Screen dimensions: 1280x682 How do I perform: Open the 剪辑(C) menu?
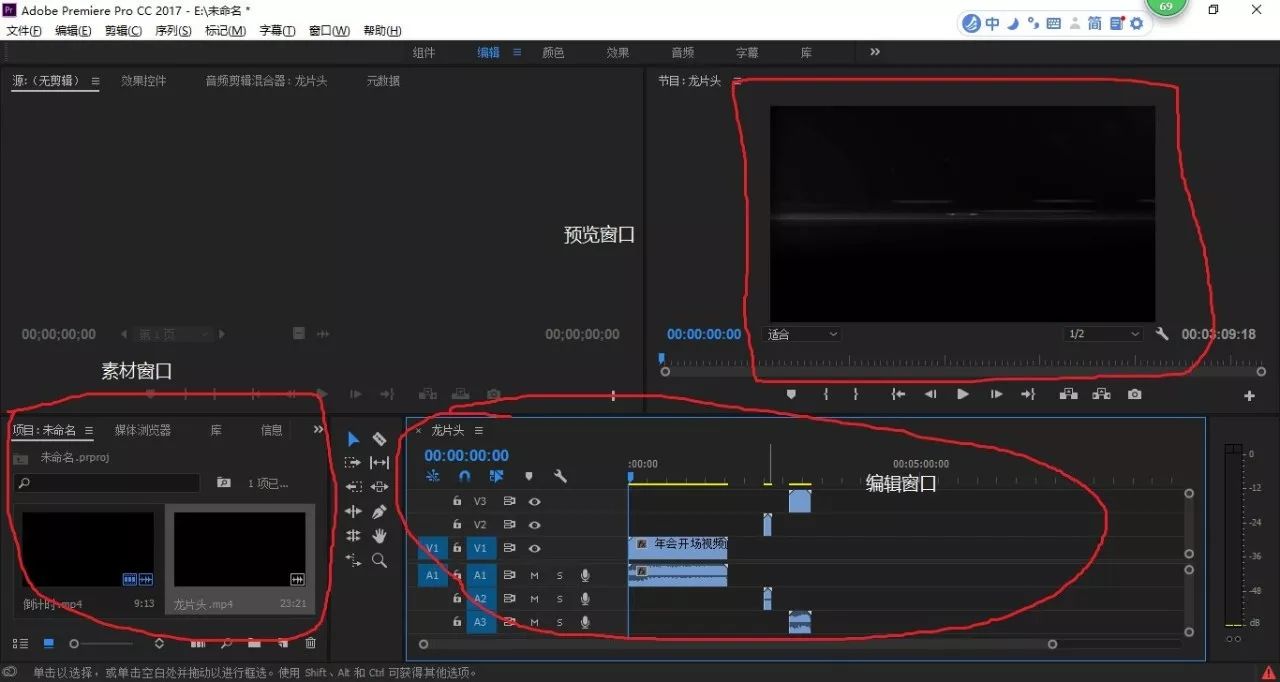(124, 31)
